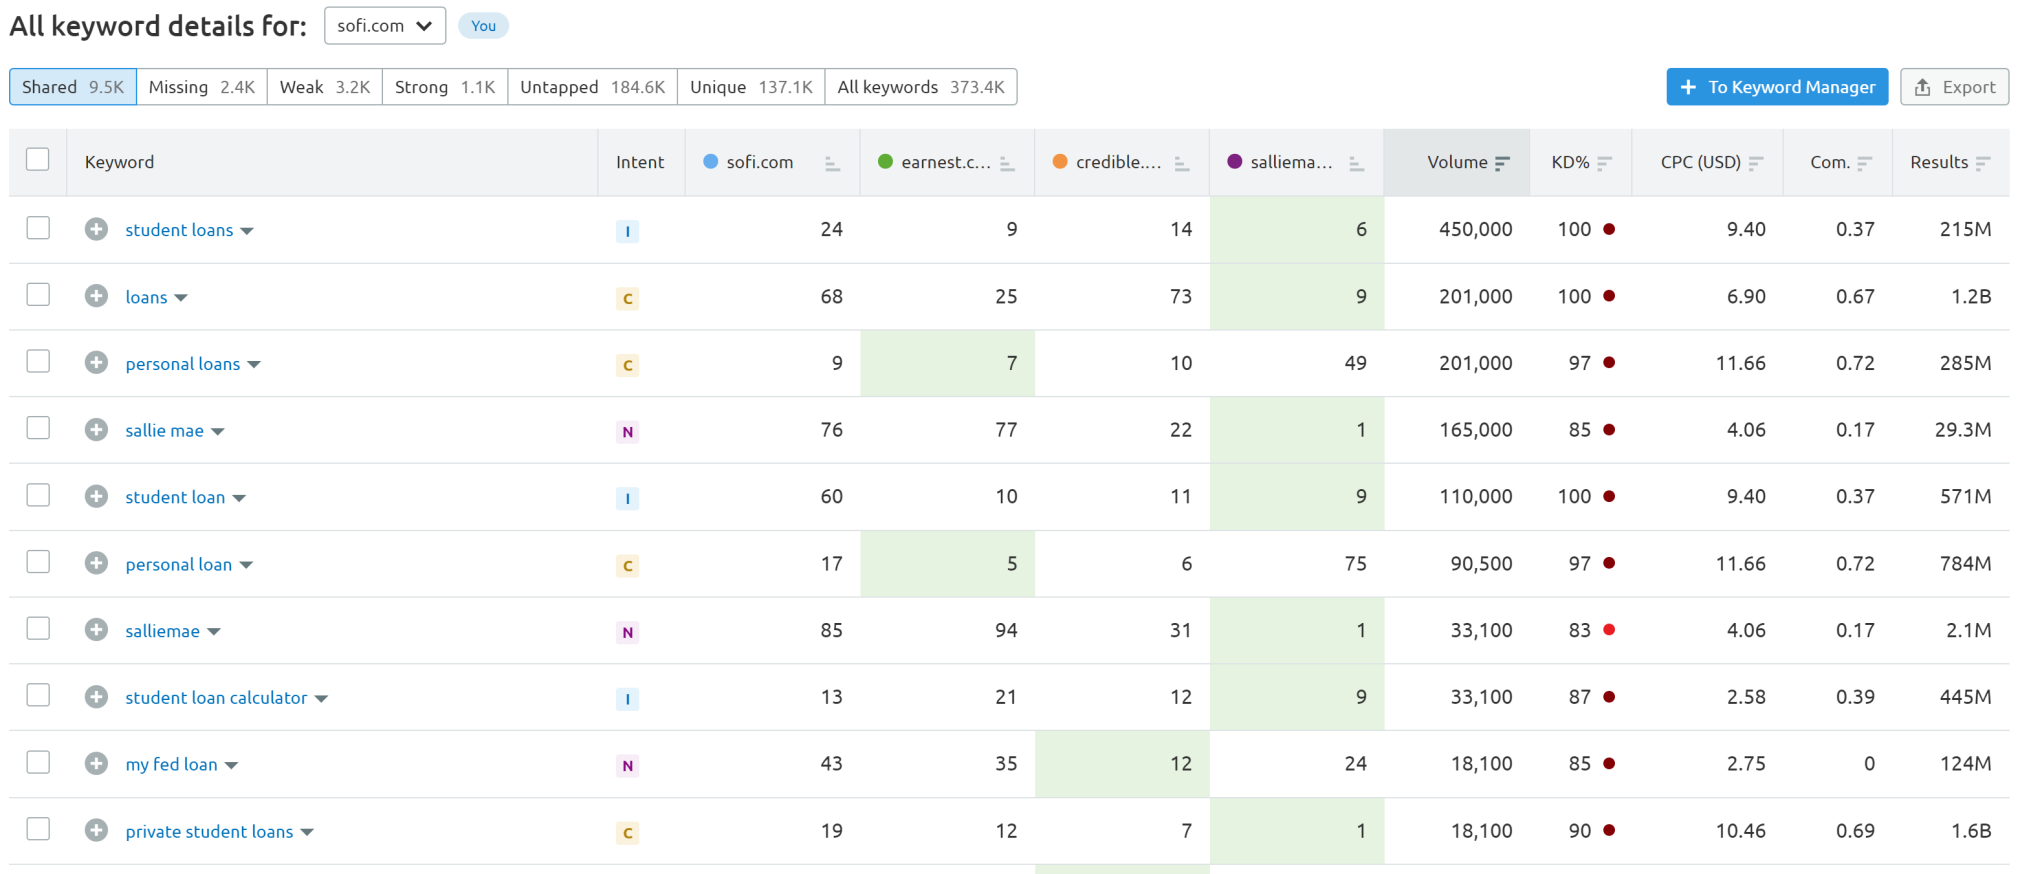Screen dimensions: 2020x874
Task: Open the sofi.com domain dropdown
Action: click(x=385, y=26)
